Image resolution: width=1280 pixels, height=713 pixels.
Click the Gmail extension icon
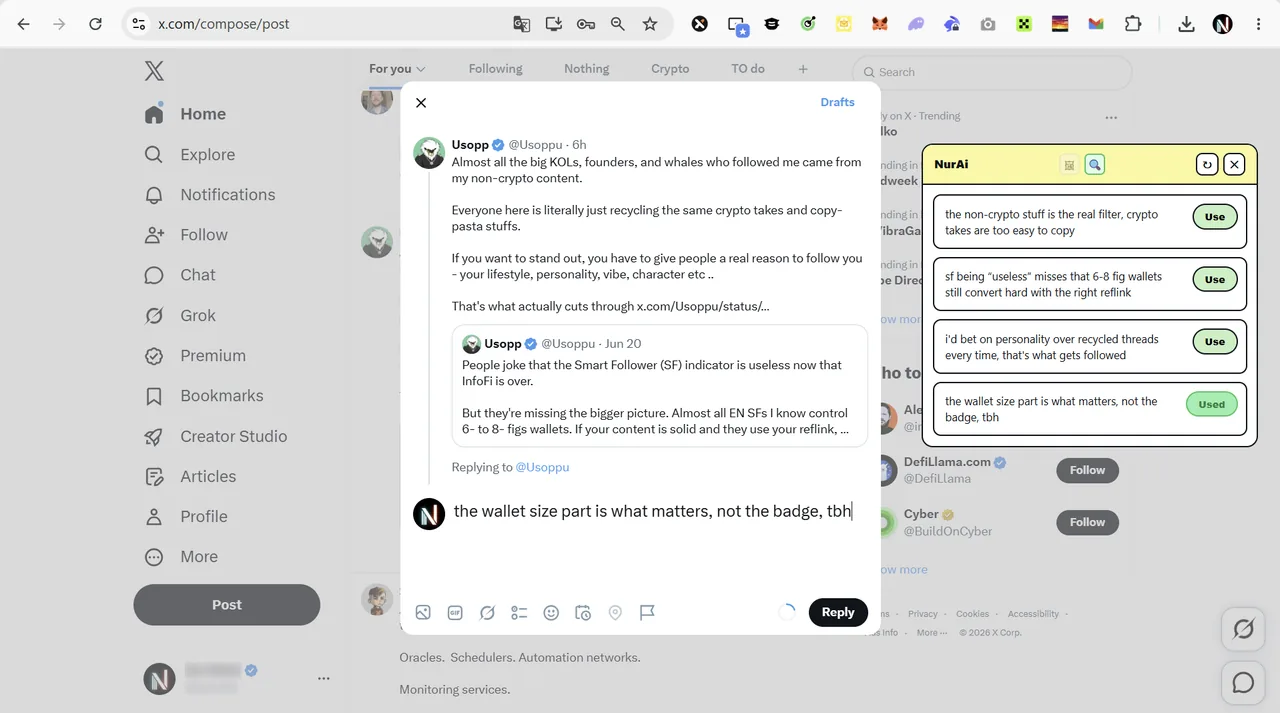tap(1096, 24)
